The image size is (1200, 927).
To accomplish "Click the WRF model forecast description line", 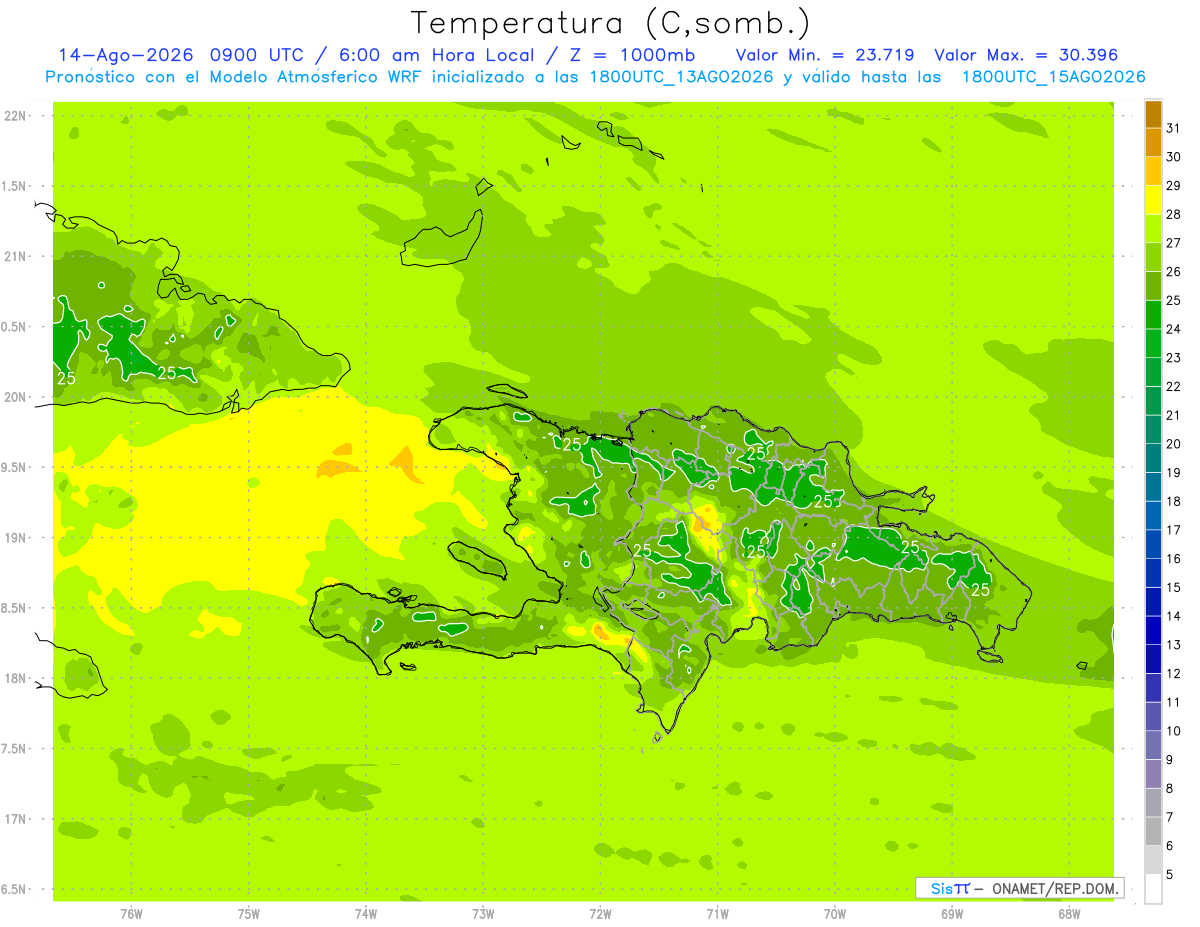I will (x=595, y=77).
